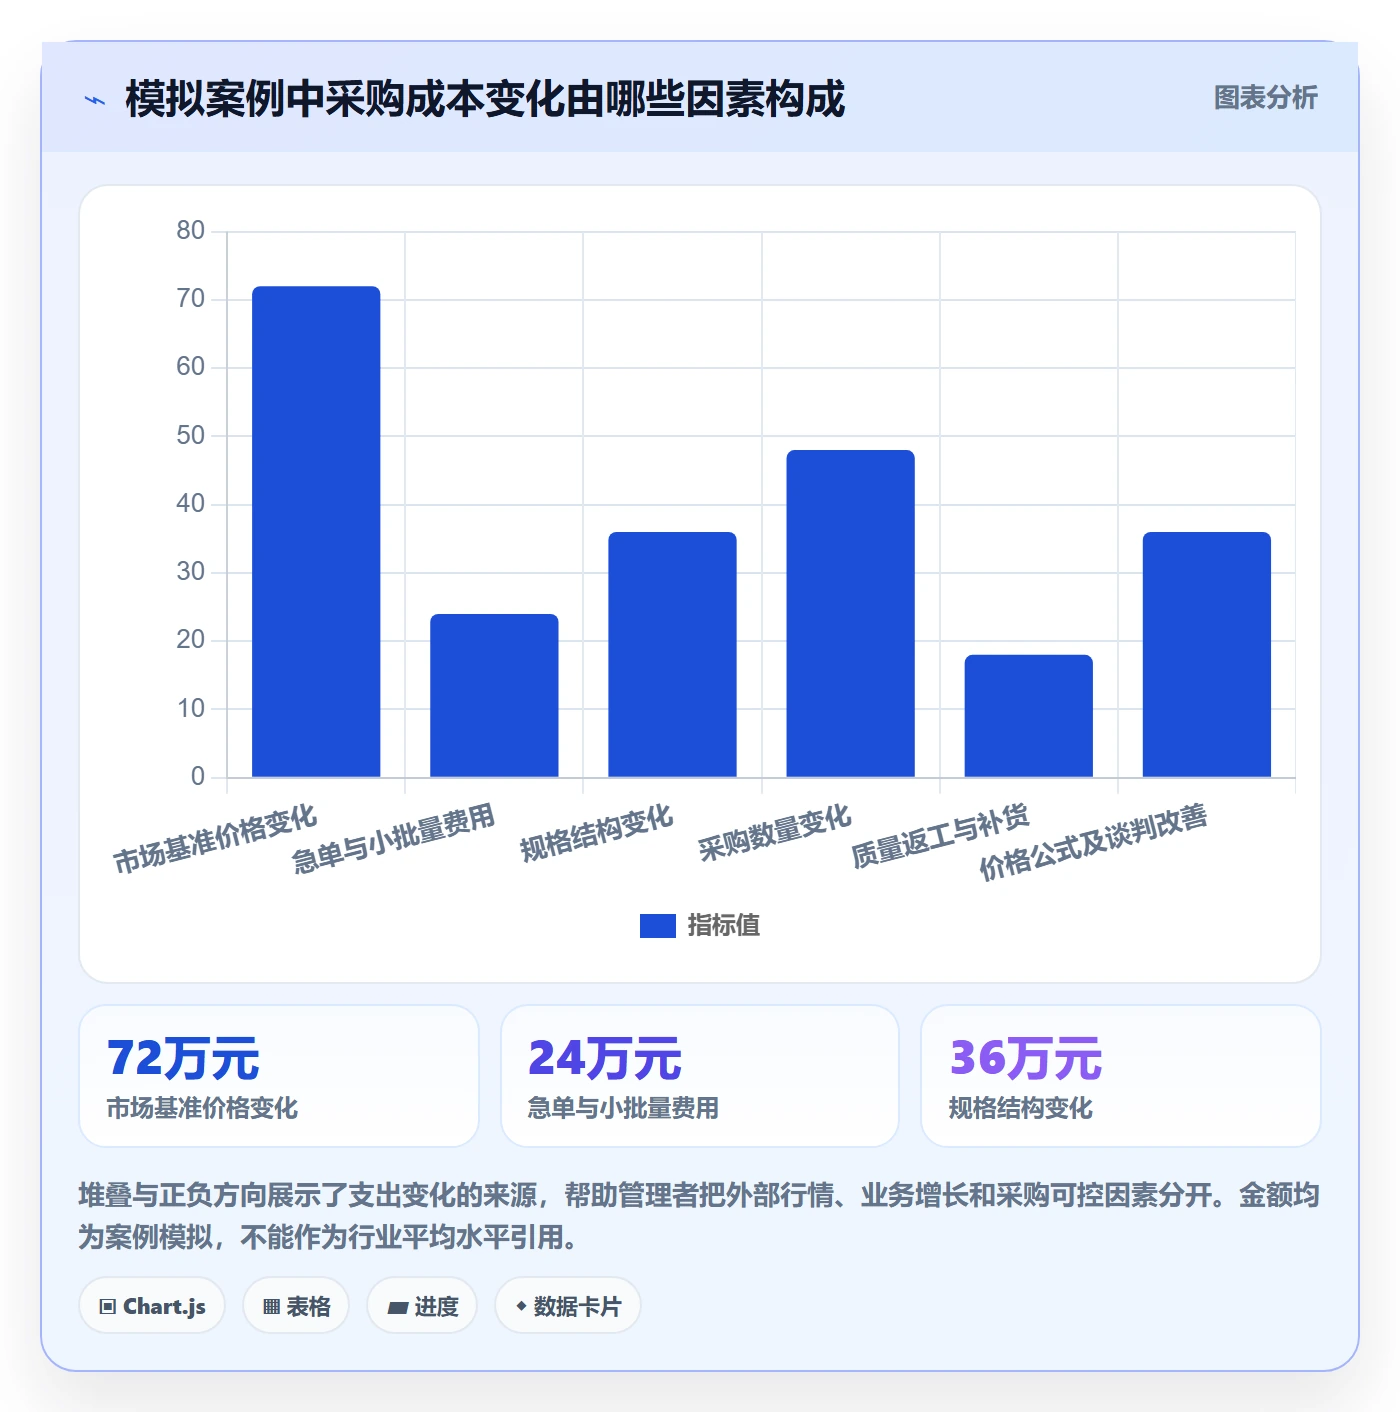Click the Chart.js tag icon
This screenshot has height=1412, width=1400.
pyautogui.click(x=108, y=1306)
